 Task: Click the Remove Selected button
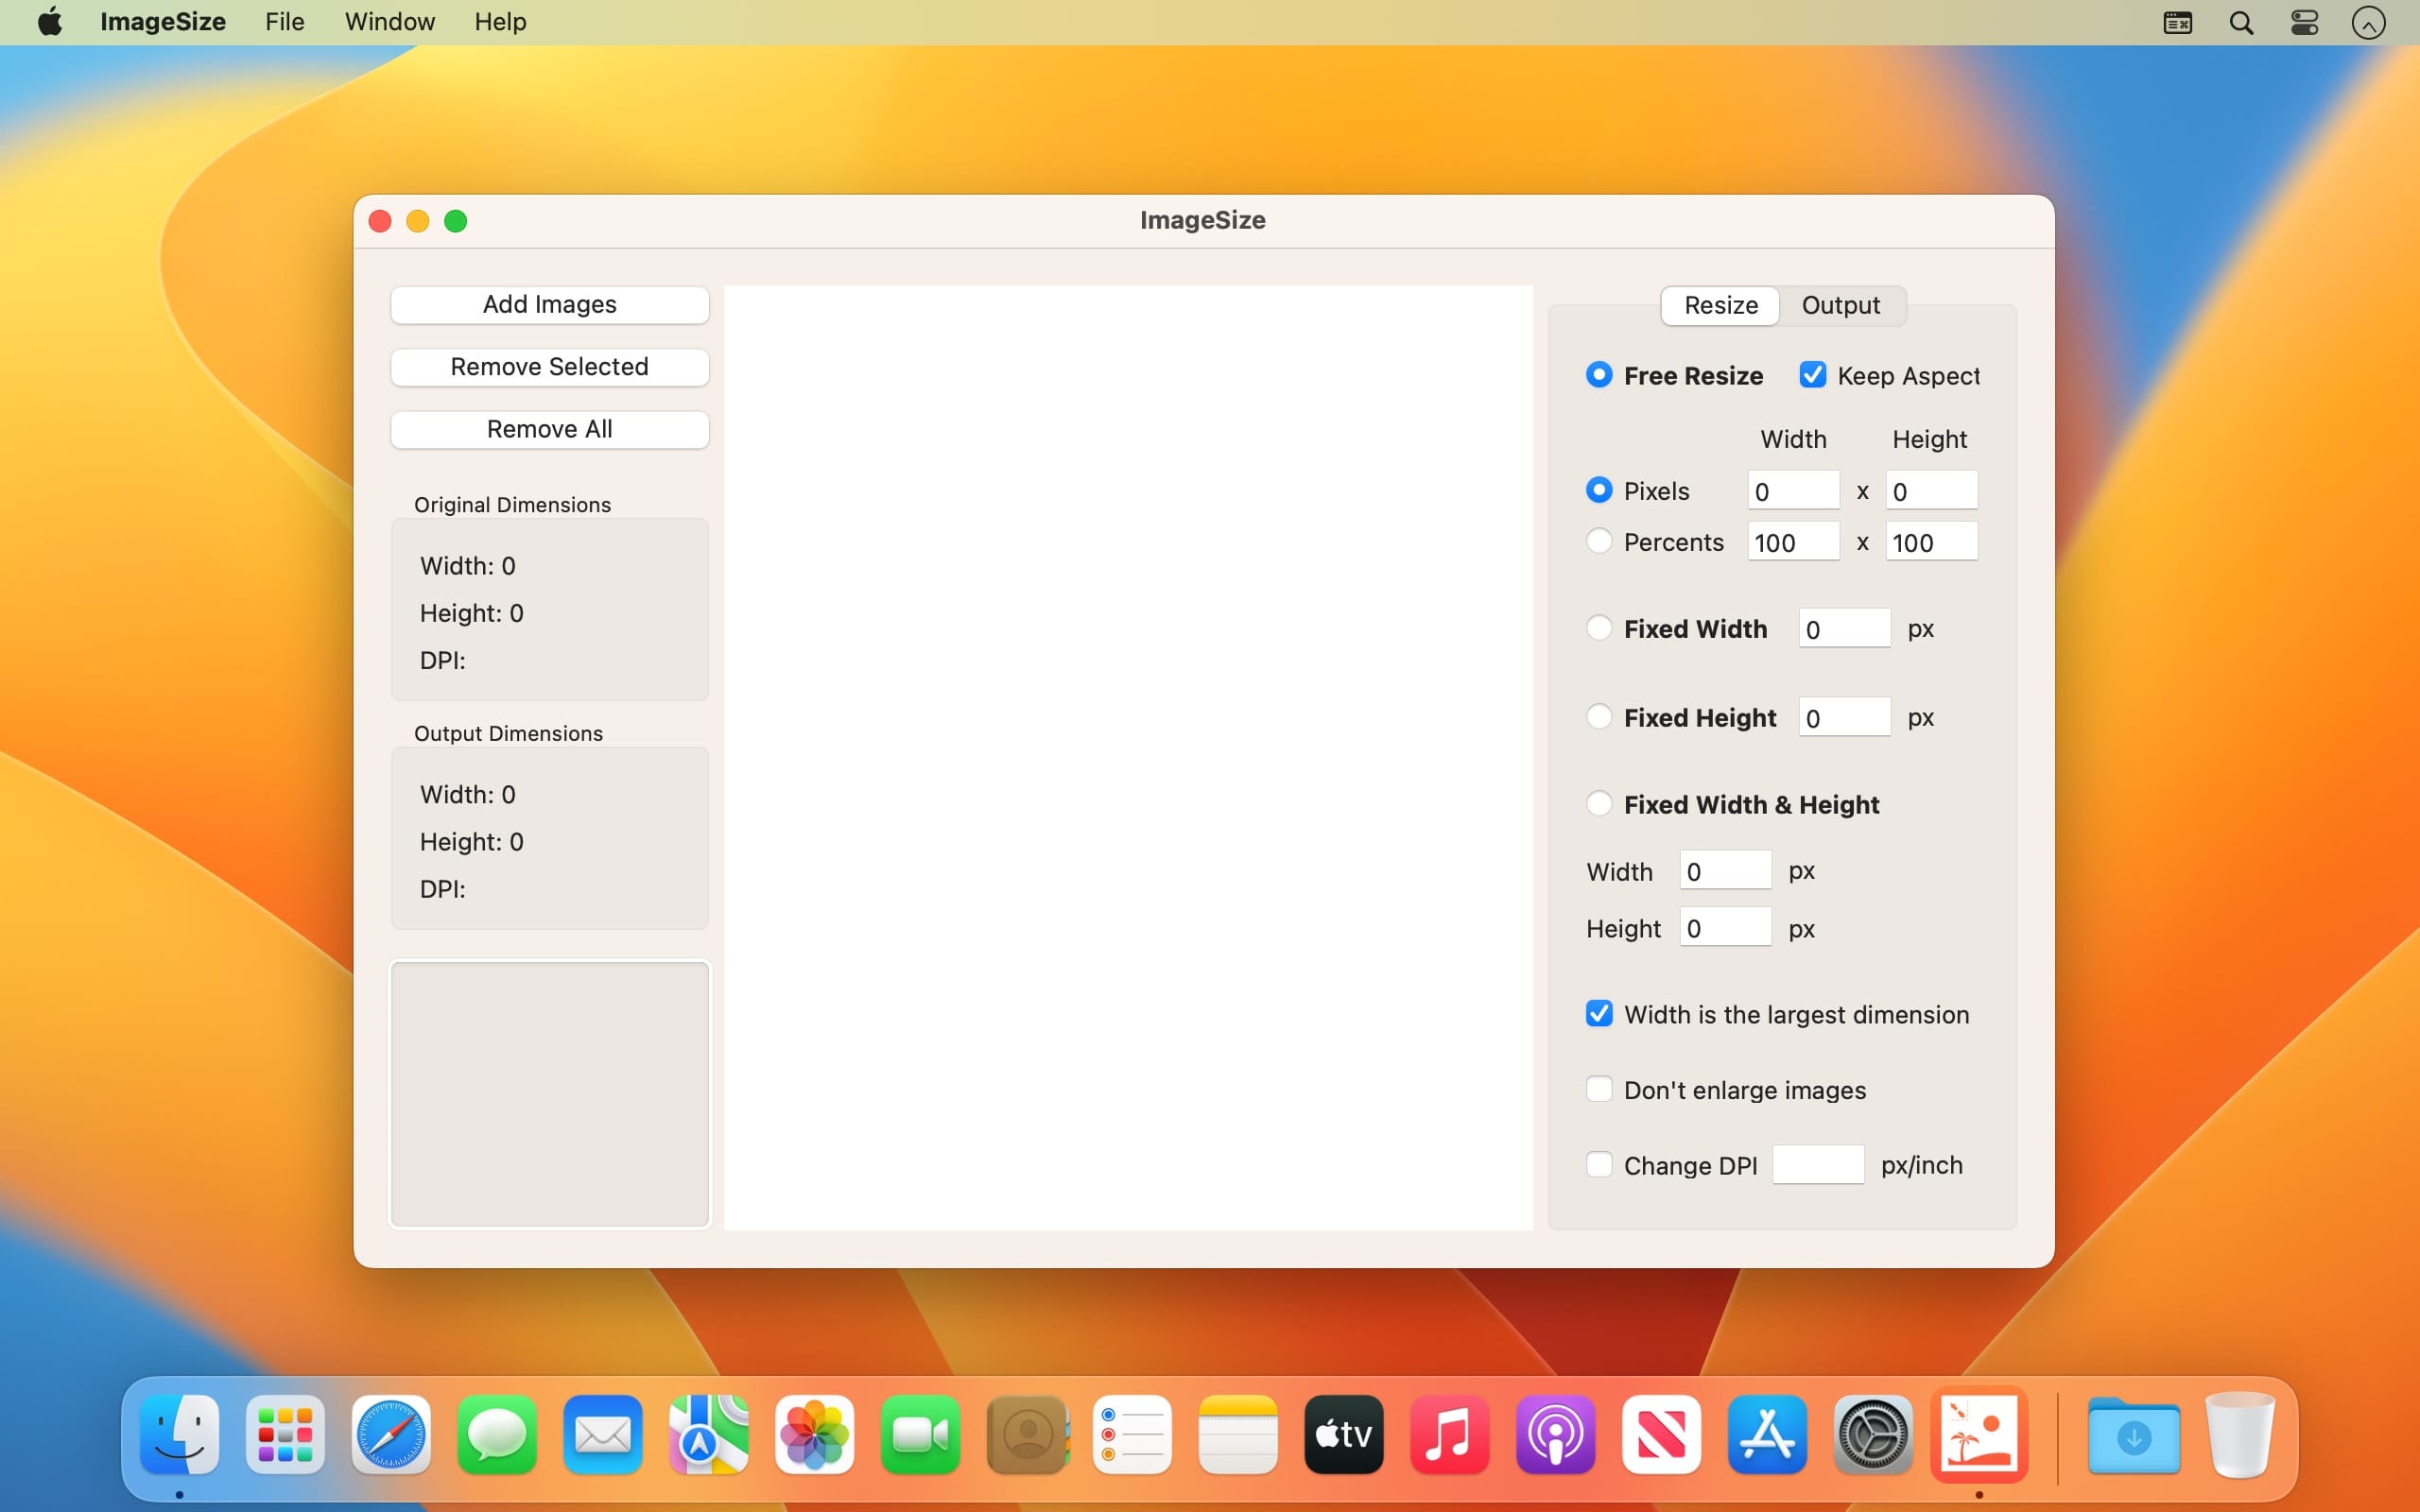(550, 367)
